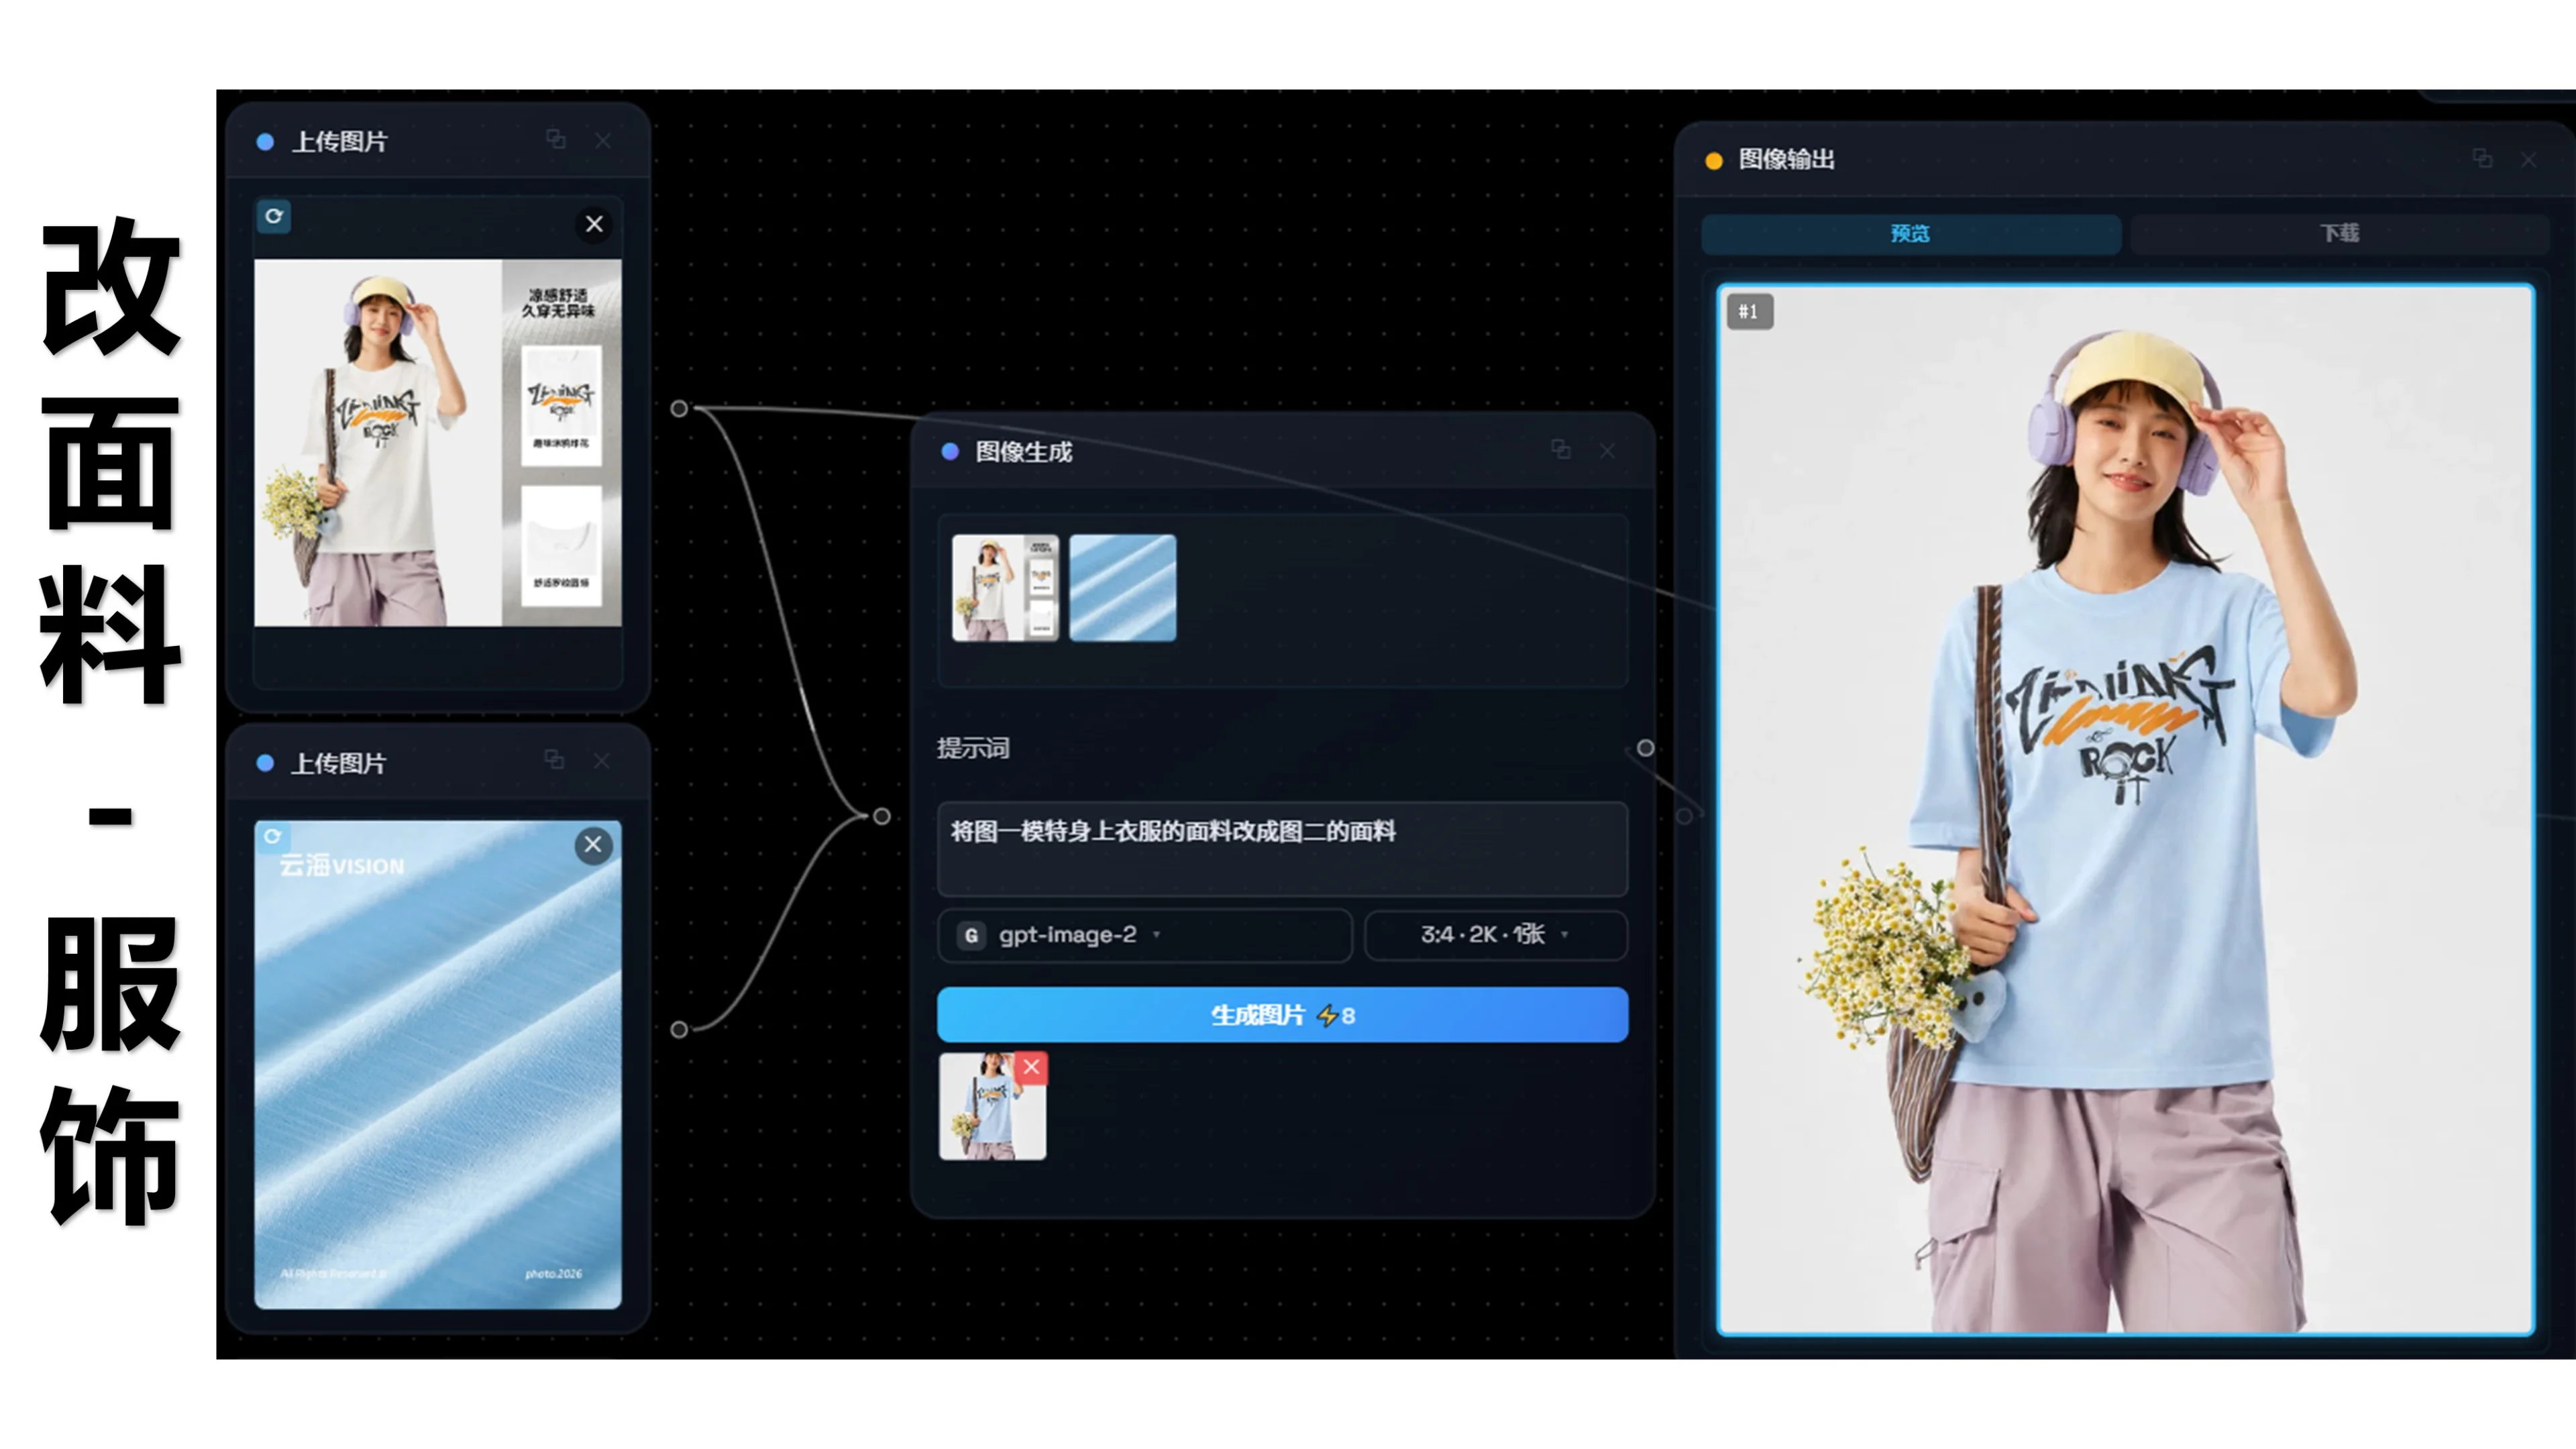Close the bottom 上传图片 node
This screenshot has height=1449, width=2576.
tap(601, 761)
